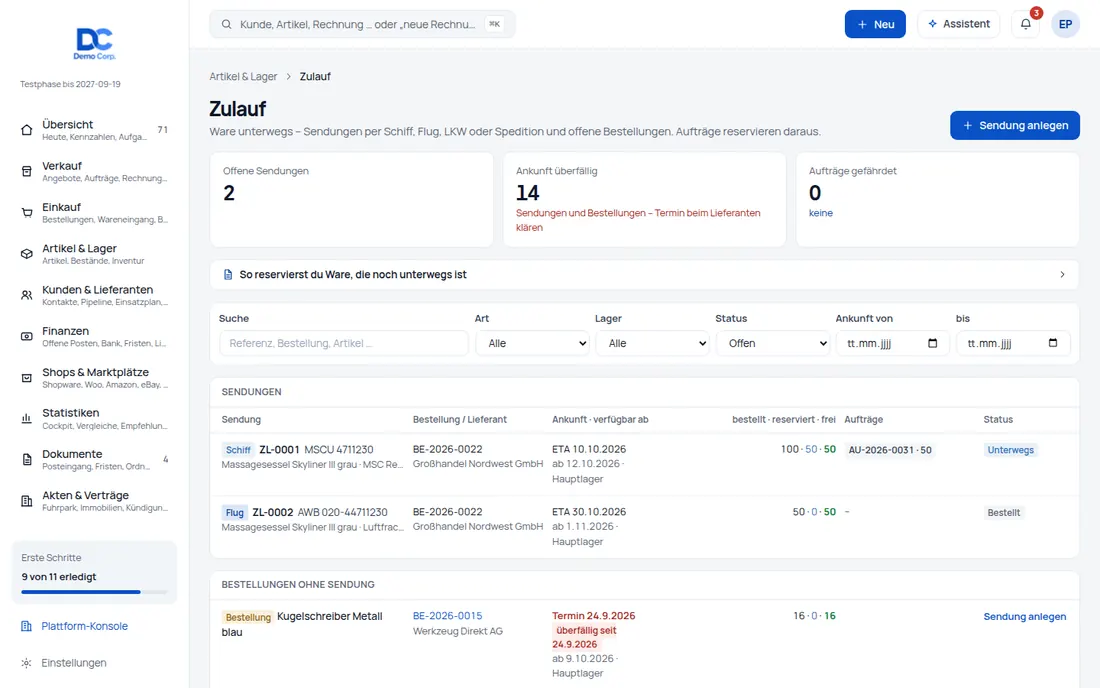Open the notifications bell icon

(x=1025, y=24)
